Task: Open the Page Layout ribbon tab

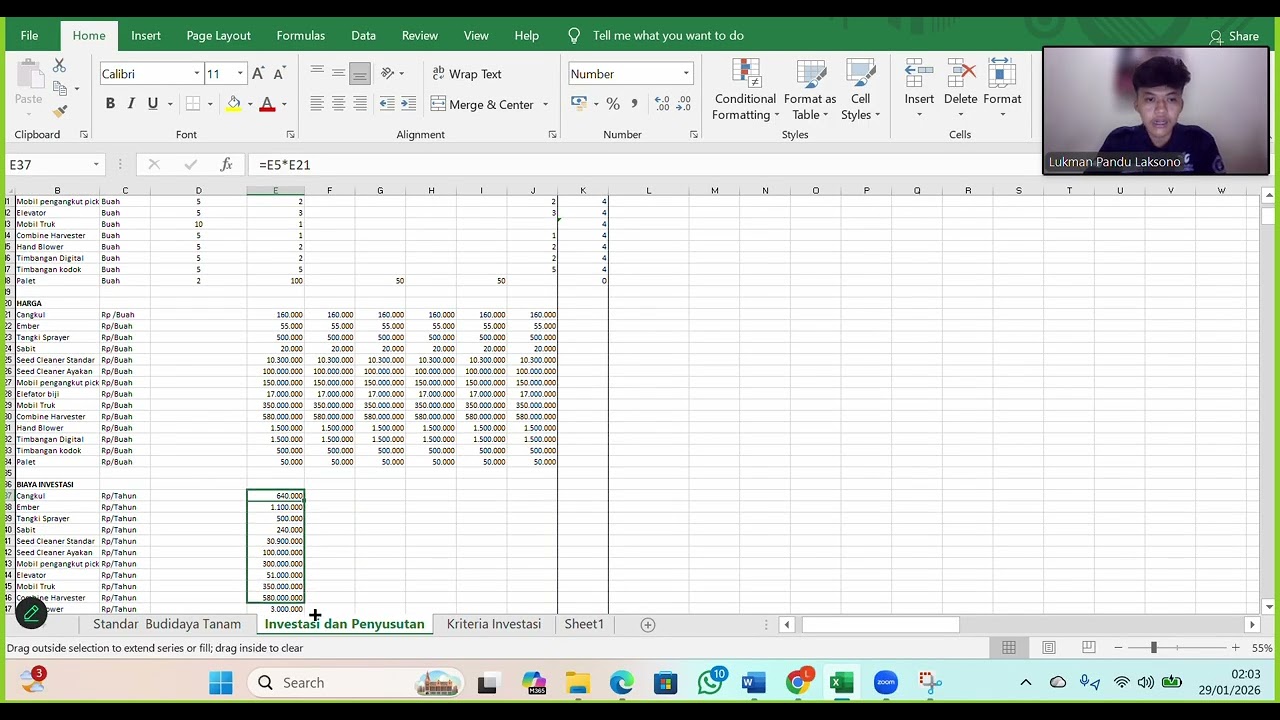Action: pos(218,36)
